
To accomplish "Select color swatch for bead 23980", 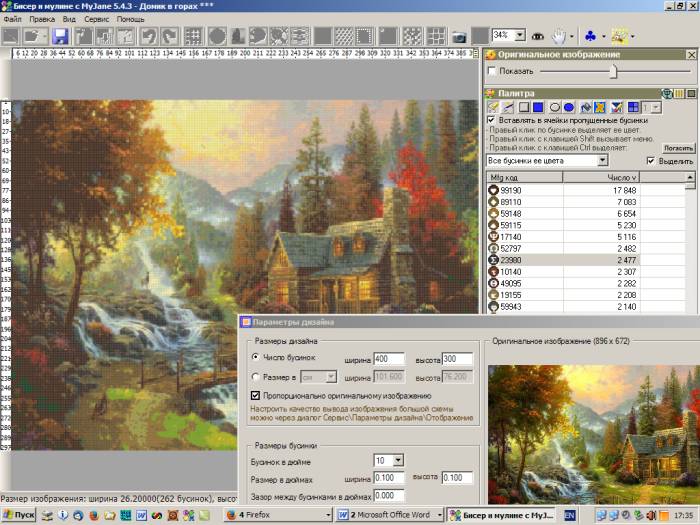I will (493, 260).
